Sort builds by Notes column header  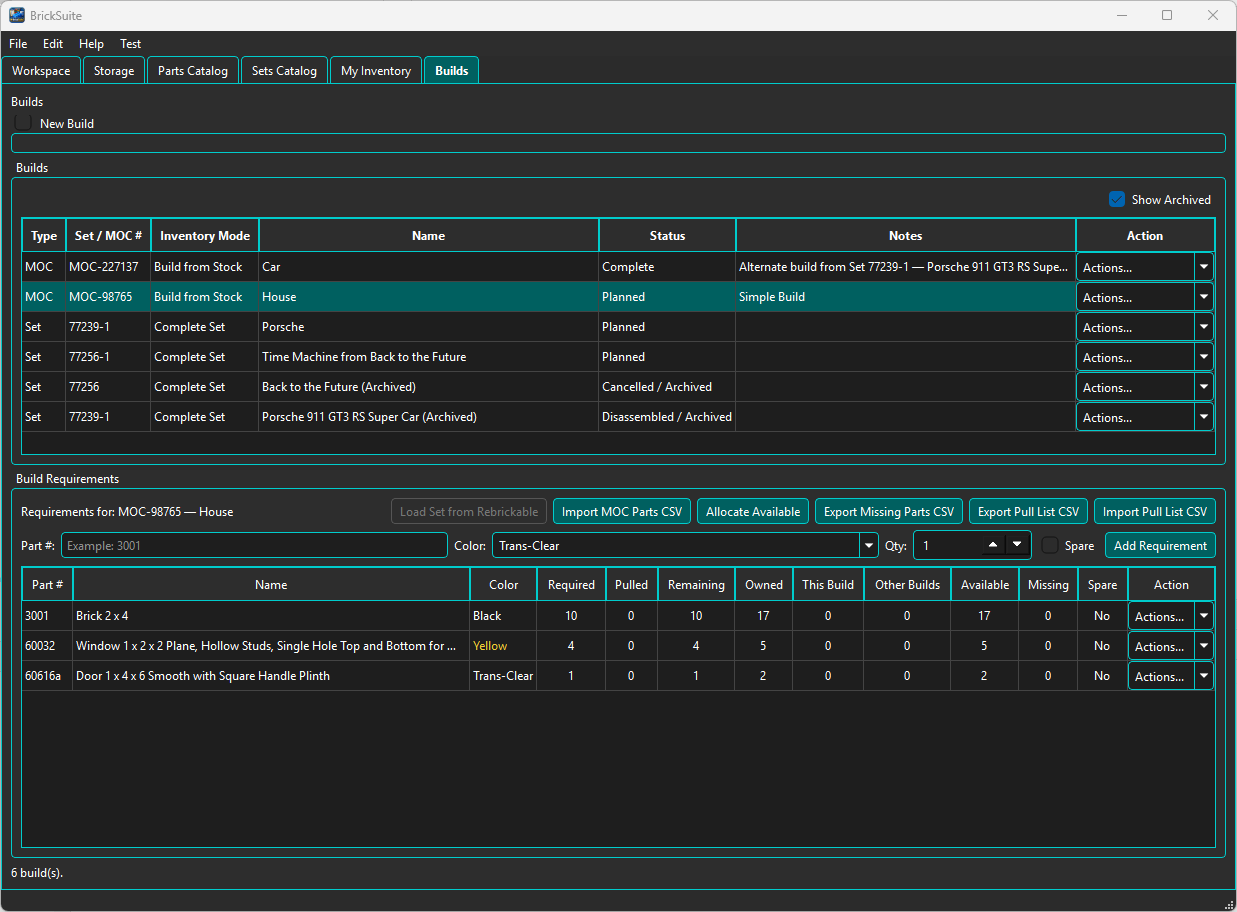[x=906, y=236]
